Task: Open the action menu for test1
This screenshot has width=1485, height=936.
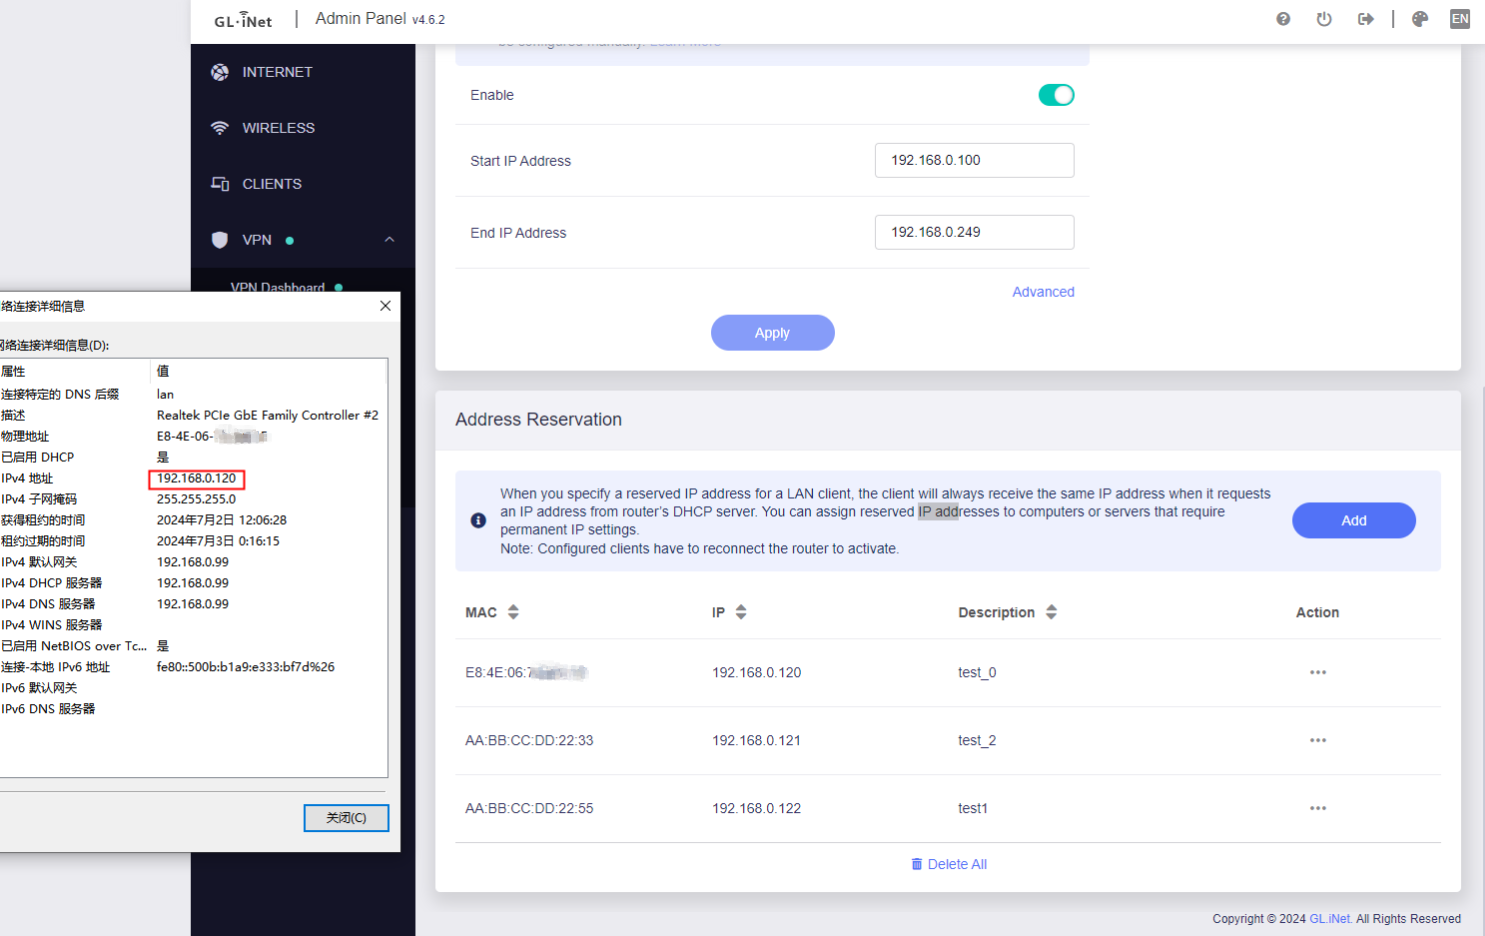Action: tap(1318, 809)
